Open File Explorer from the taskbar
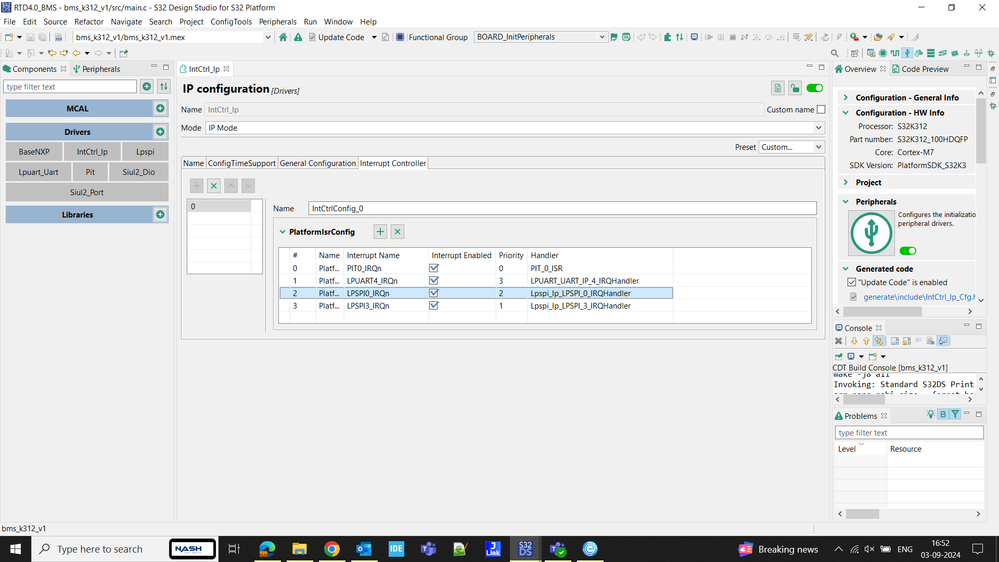Image resolution: width=999 pixels, height=562 pixels. pos(299,549)
